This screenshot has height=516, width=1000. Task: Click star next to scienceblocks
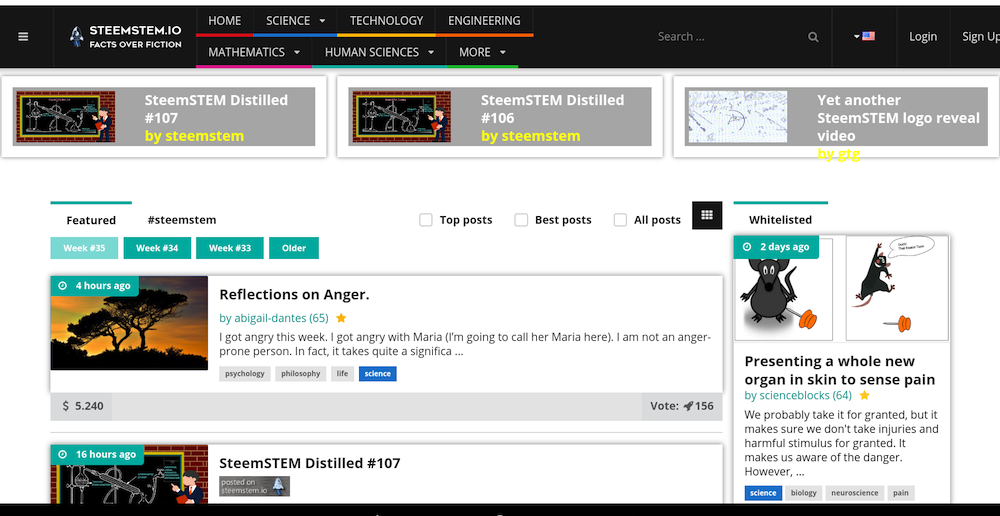[864, 395]
